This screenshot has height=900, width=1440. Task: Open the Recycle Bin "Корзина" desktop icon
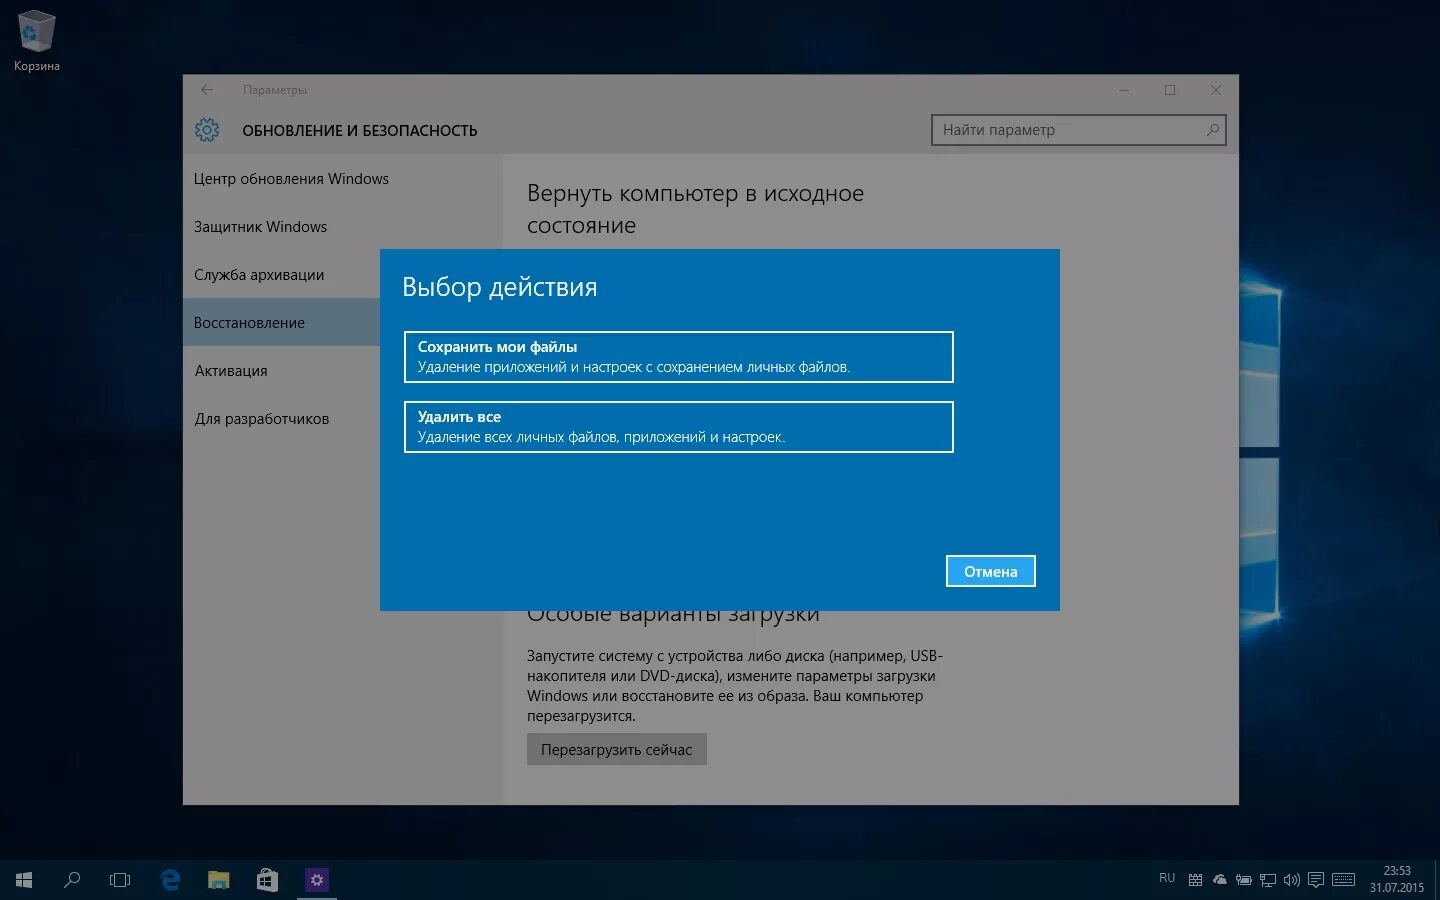click(36, 41)
